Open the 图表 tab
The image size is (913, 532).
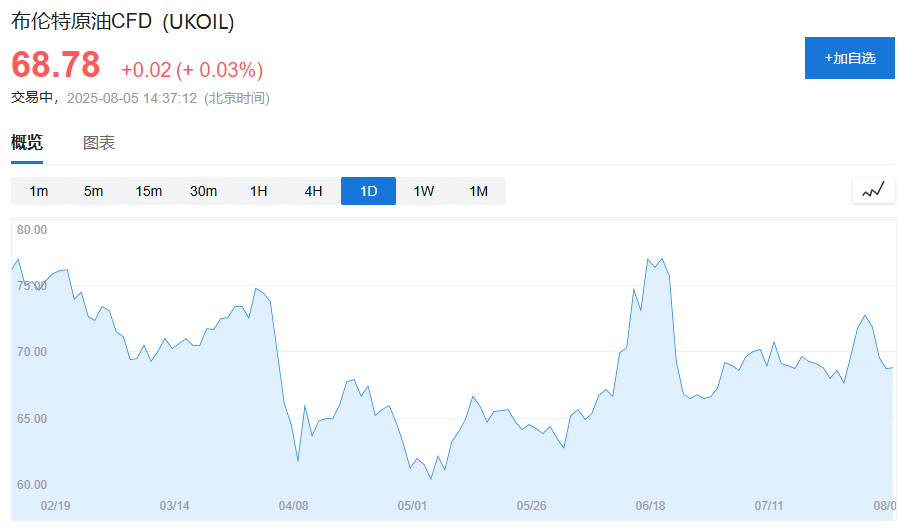click(99, 143)
